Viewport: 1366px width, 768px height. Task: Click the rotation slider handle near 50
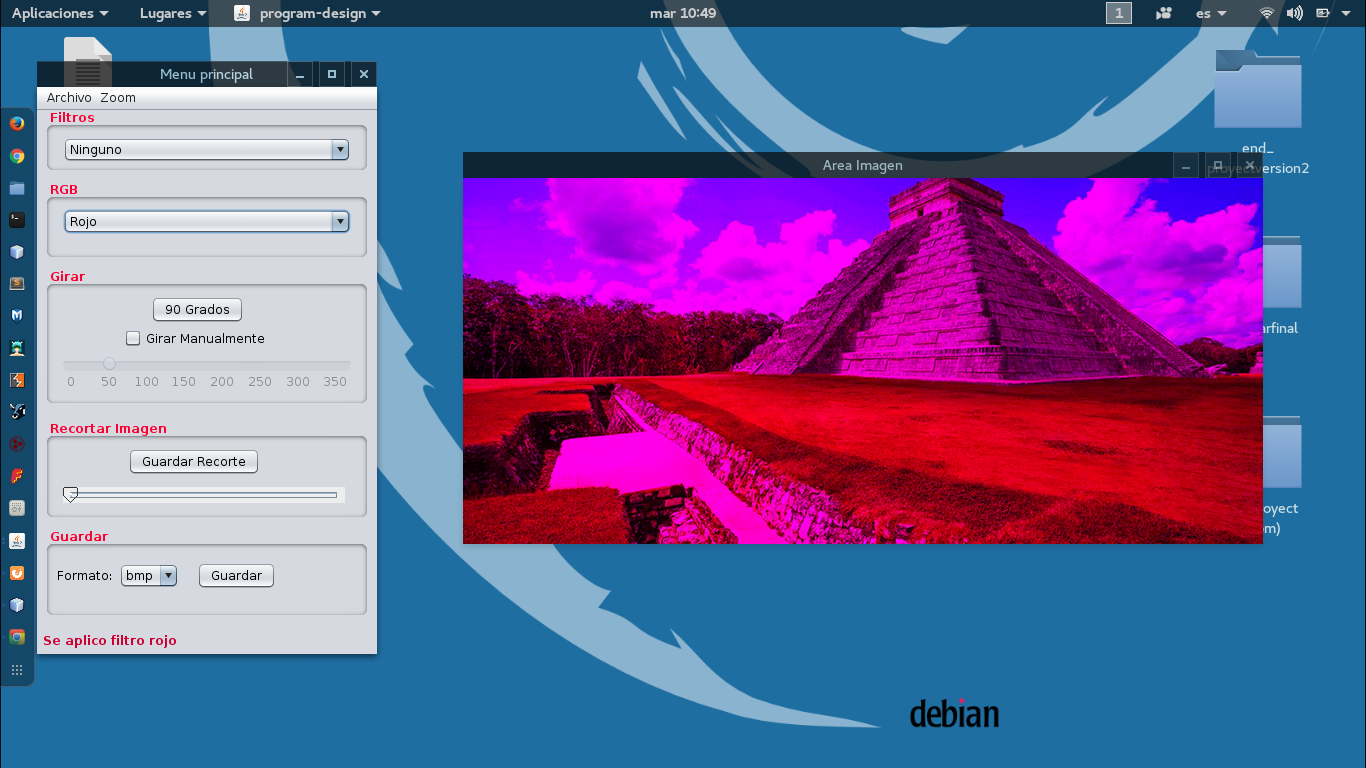pos(110,364)
